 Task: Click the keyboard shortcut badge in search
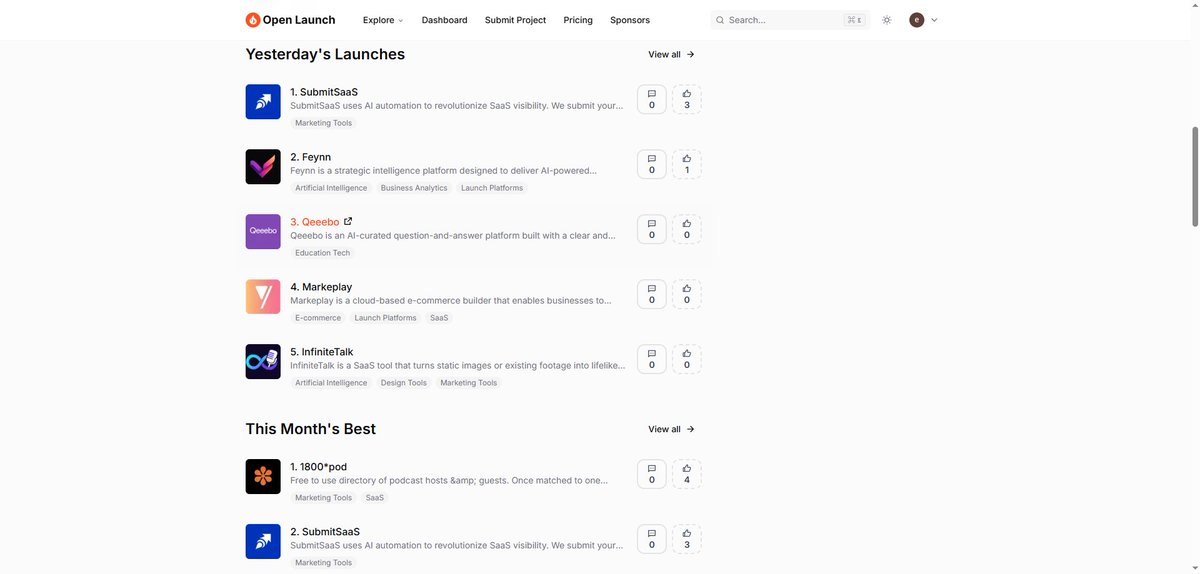[854, 20]
